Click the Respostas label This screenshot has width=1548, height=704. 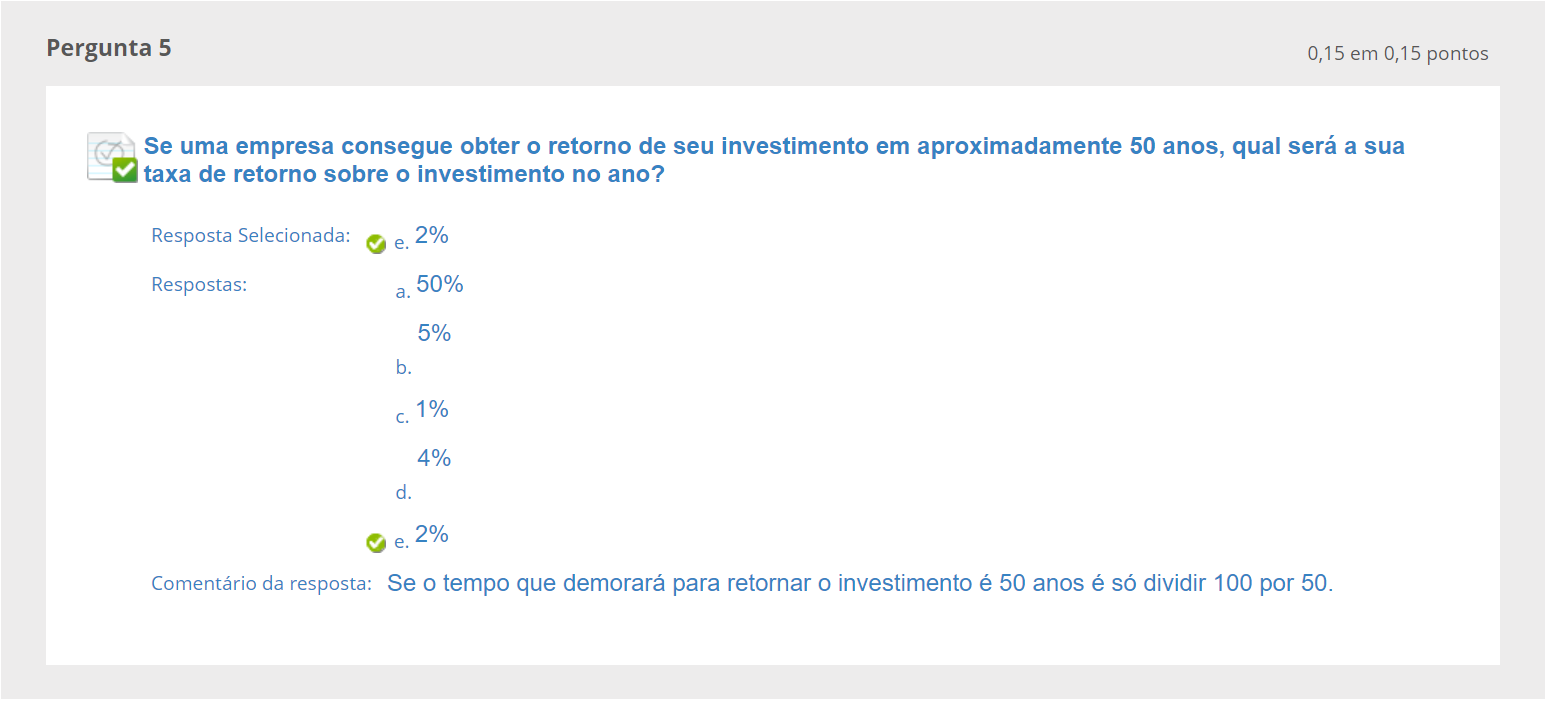pos(199,285)
